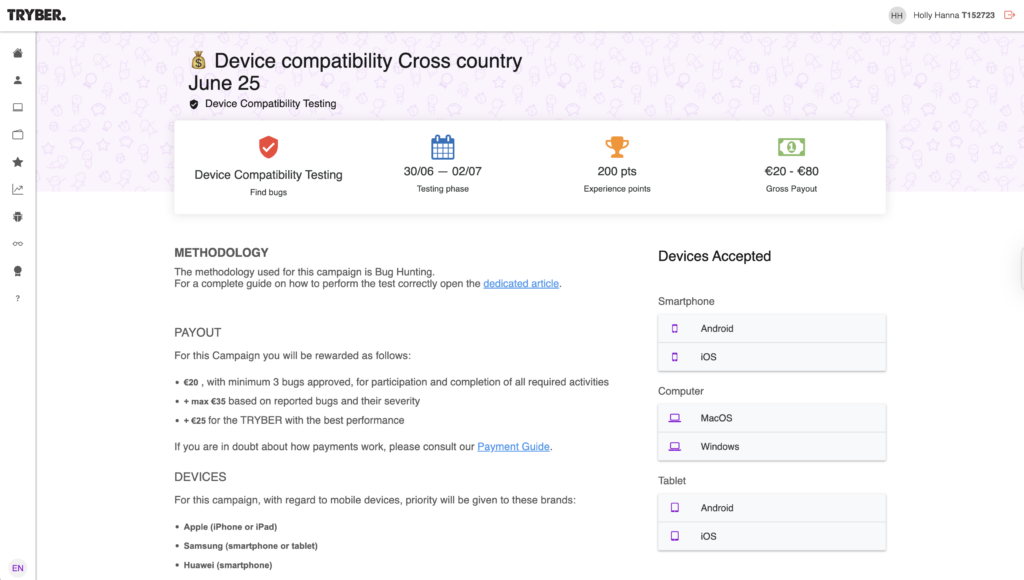Open the dedicated article link

(x=520, y=284)
